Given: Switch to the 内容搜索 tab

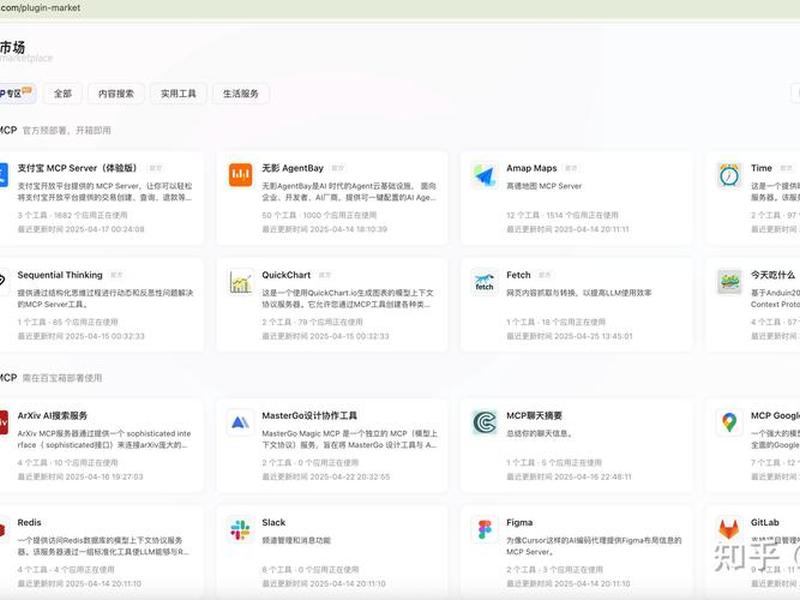Looking at the screenshot, I should pyautogui.click(x=116, y=93).
